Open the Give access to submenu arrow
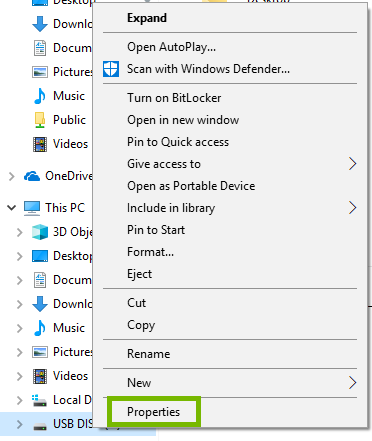 tap(353, 164)
